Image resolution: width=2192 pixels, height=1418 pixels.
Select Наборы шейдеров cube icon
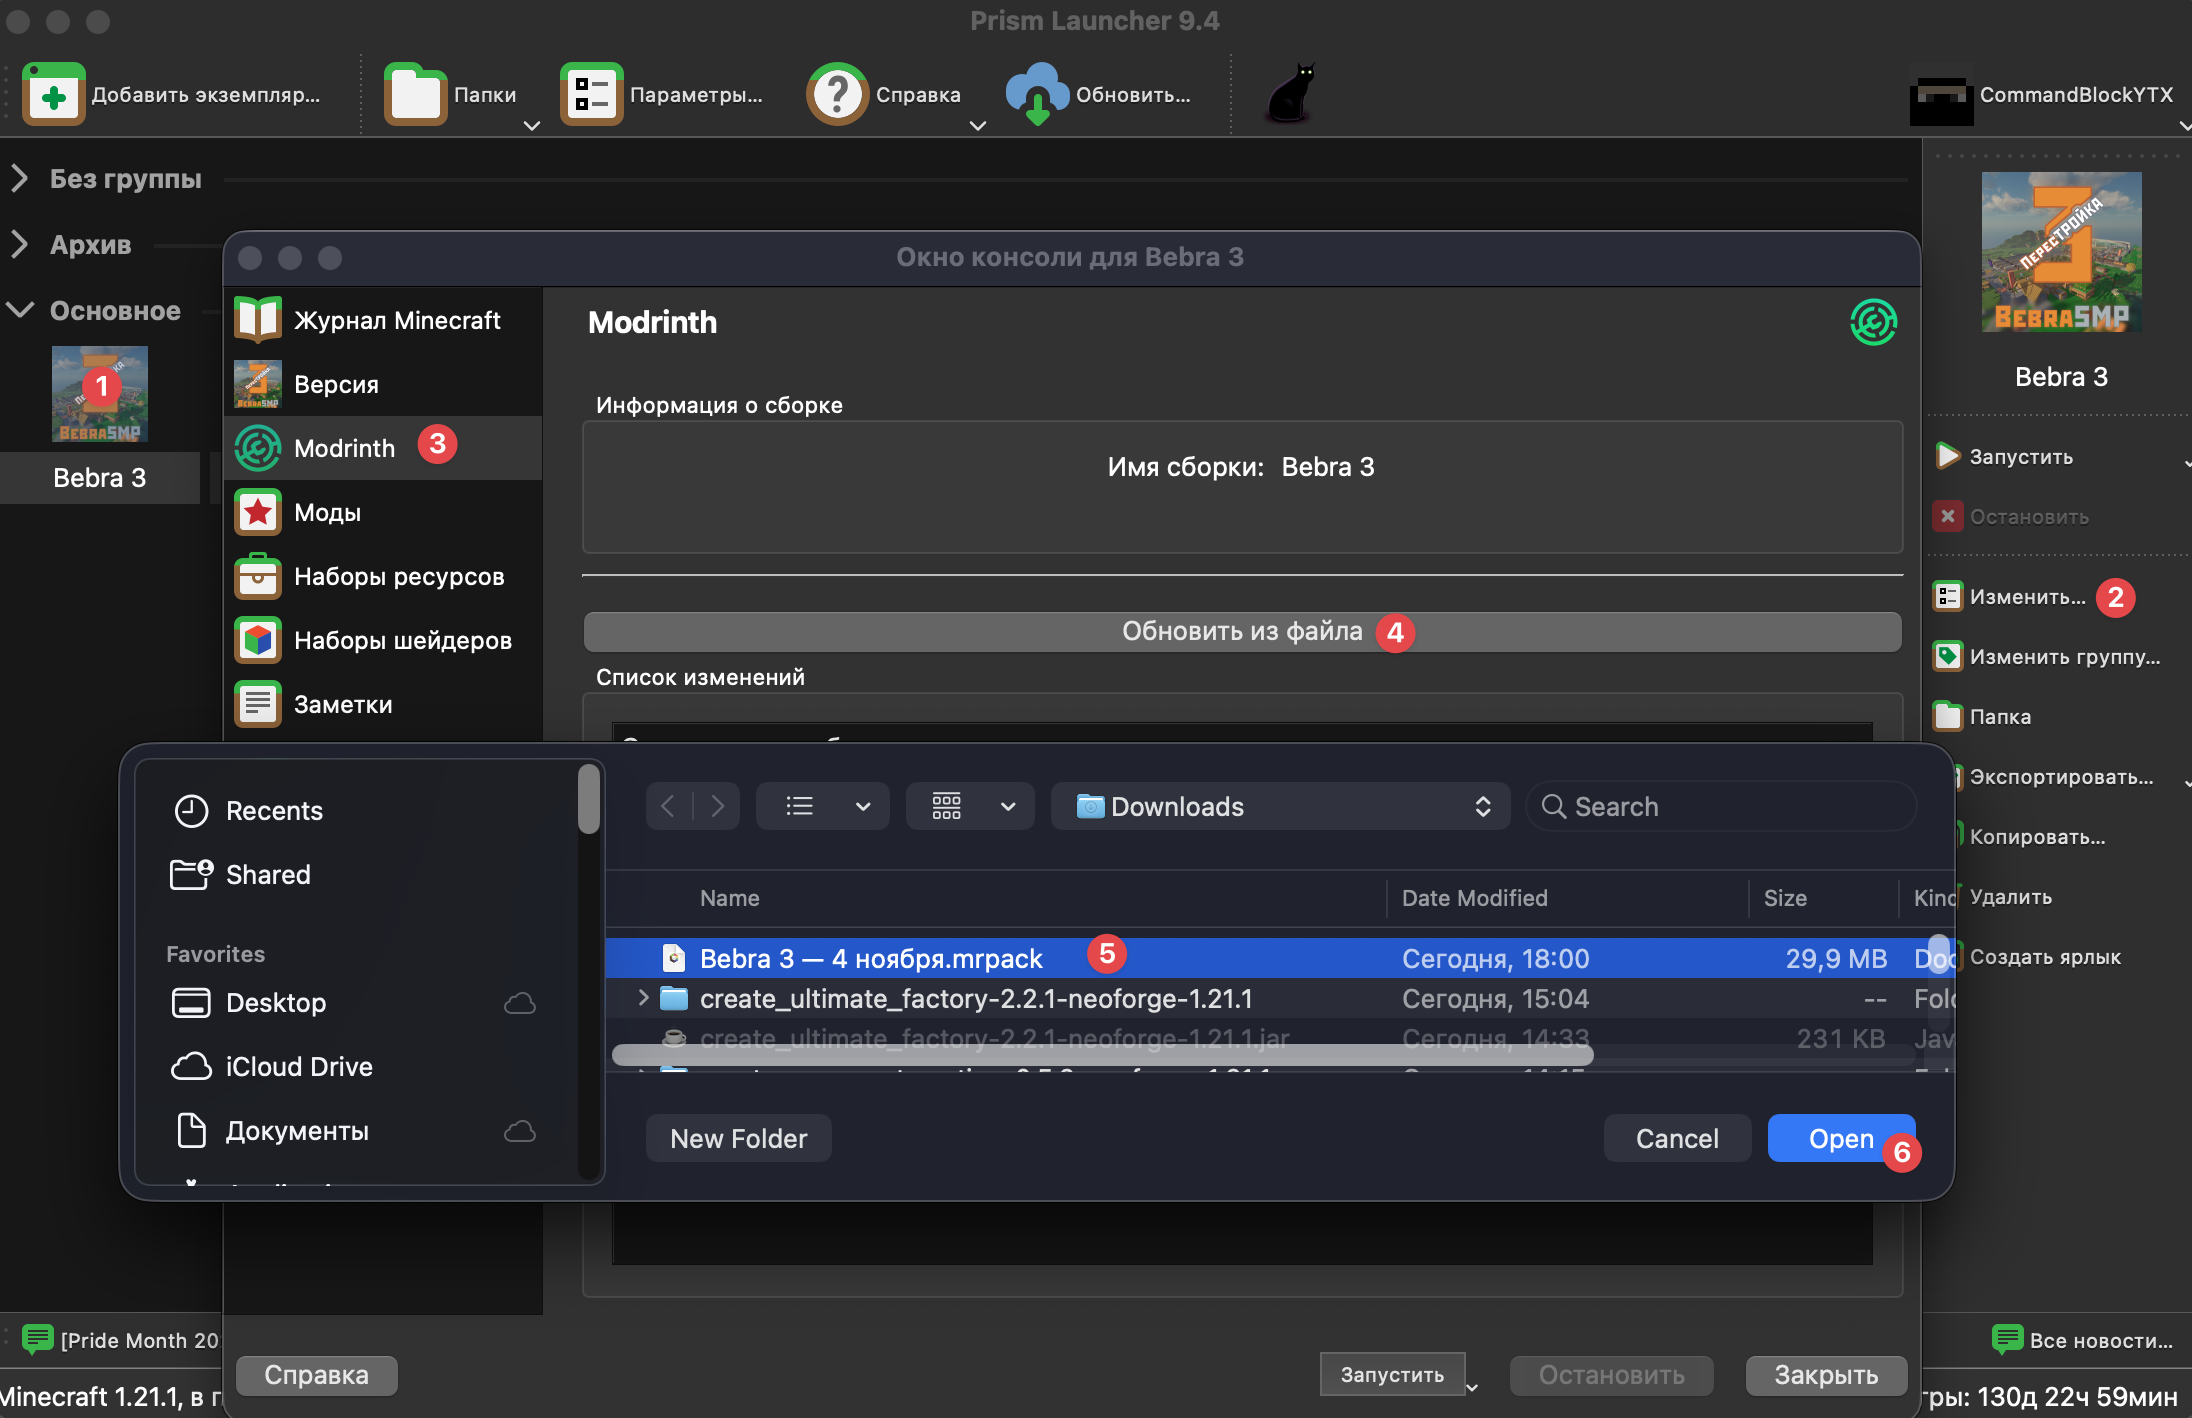click(258, 640)
